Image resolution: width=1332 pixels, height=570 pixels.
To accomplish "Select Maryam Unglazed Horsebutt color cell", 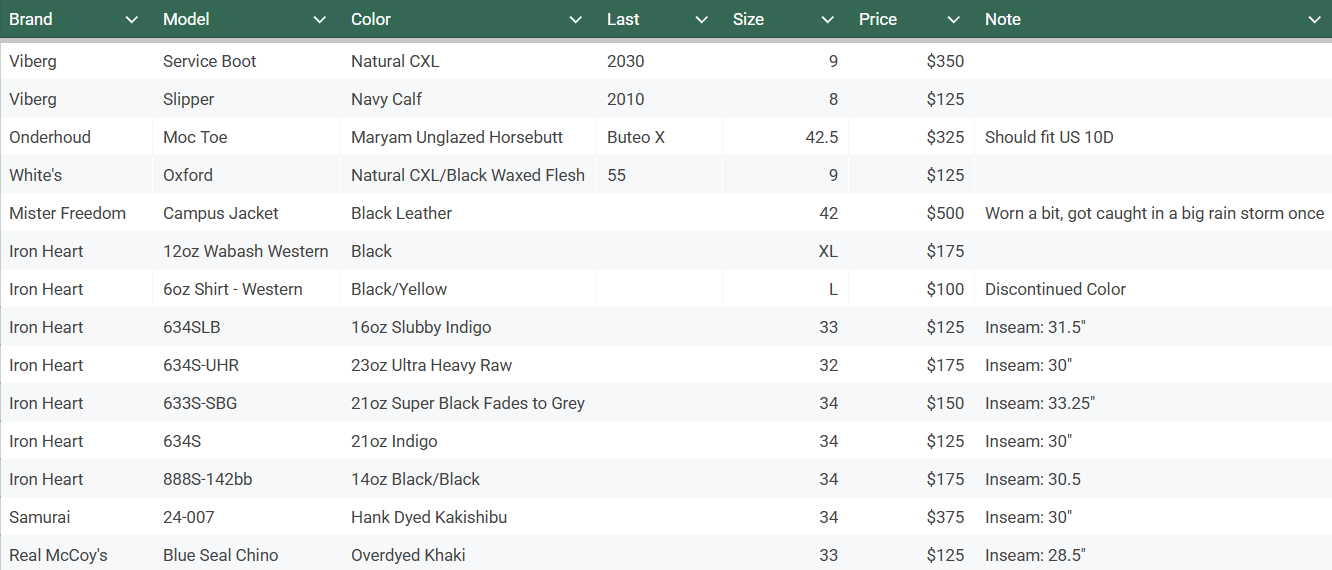I will click(x=468, y=137).
